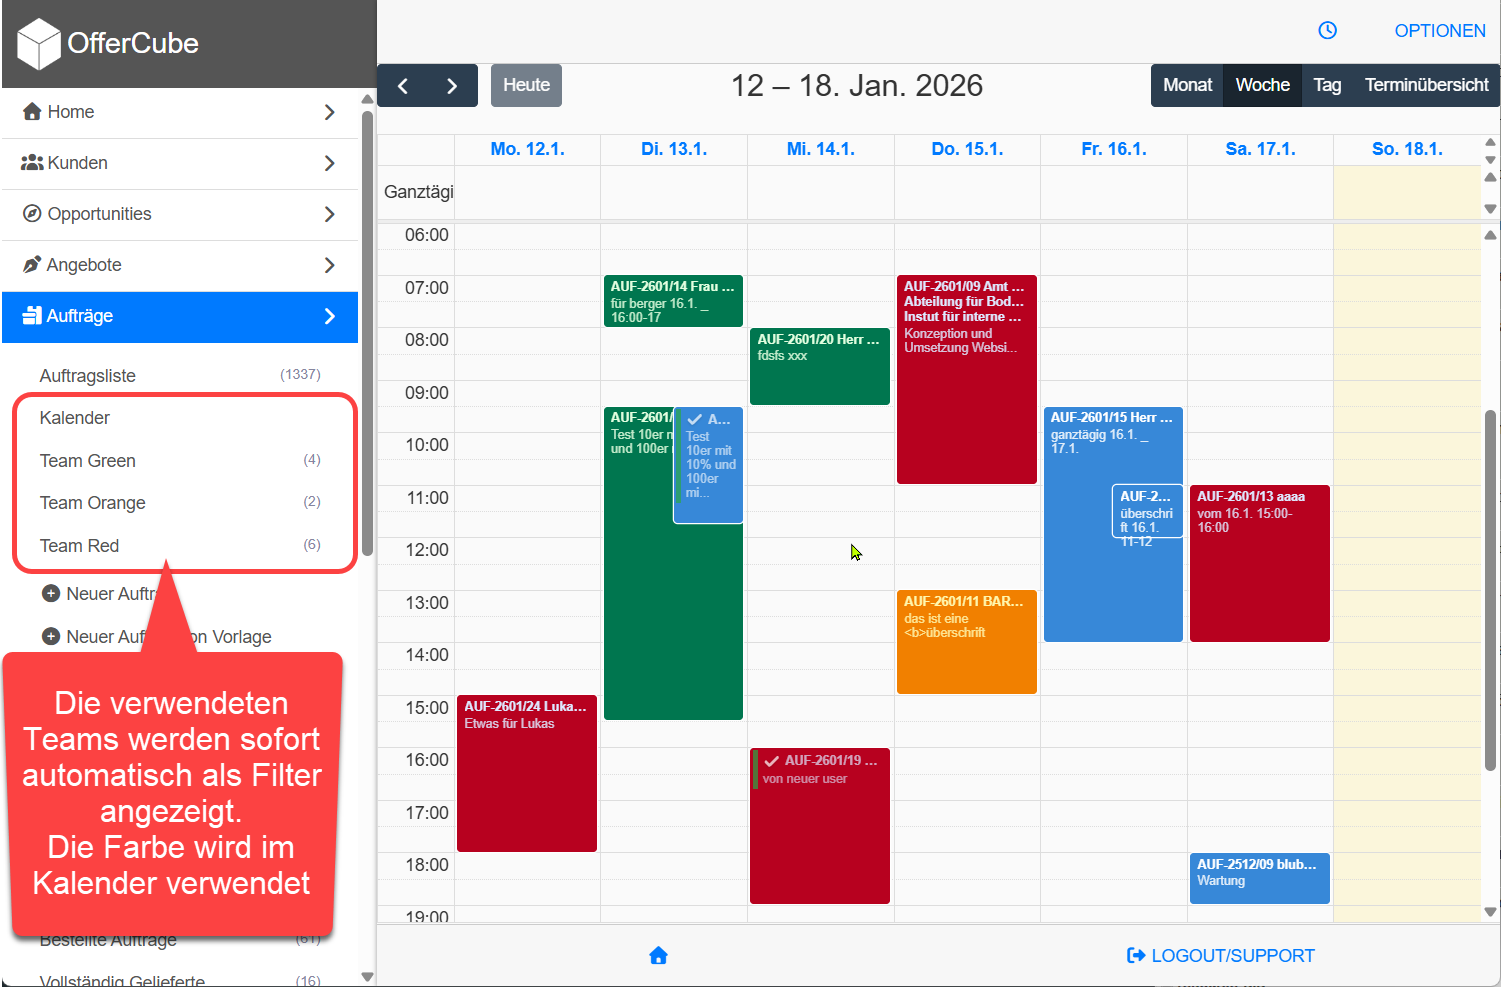This screenshot has height=987, width=1501.
Task: Open the Terminübersicht tab
Action: [1426, 85]
